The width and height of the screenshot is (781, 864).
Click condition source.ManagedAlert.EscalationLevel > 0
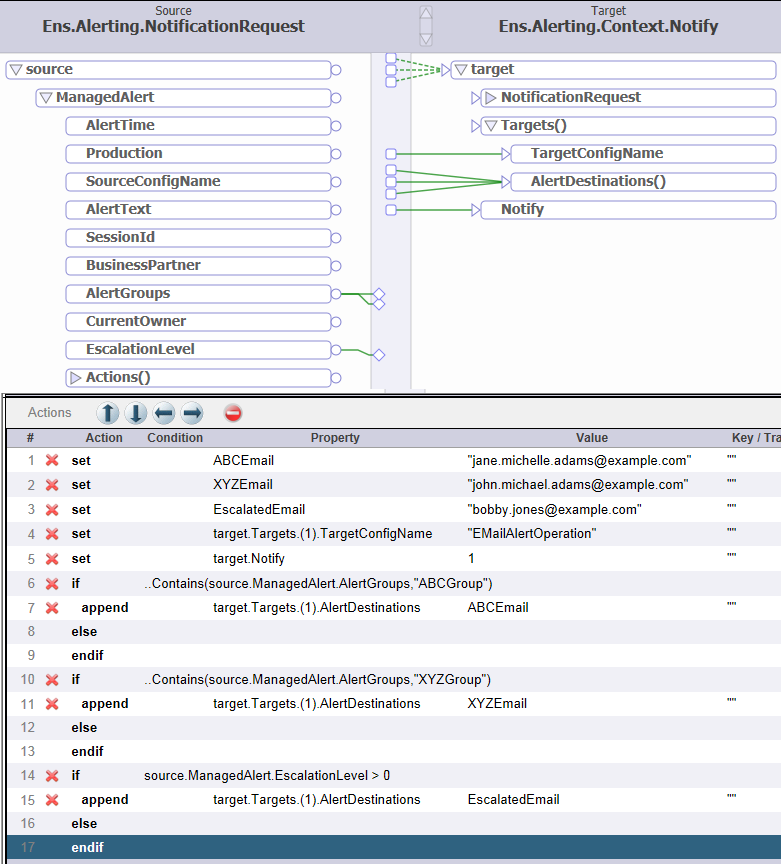(267, 776)
